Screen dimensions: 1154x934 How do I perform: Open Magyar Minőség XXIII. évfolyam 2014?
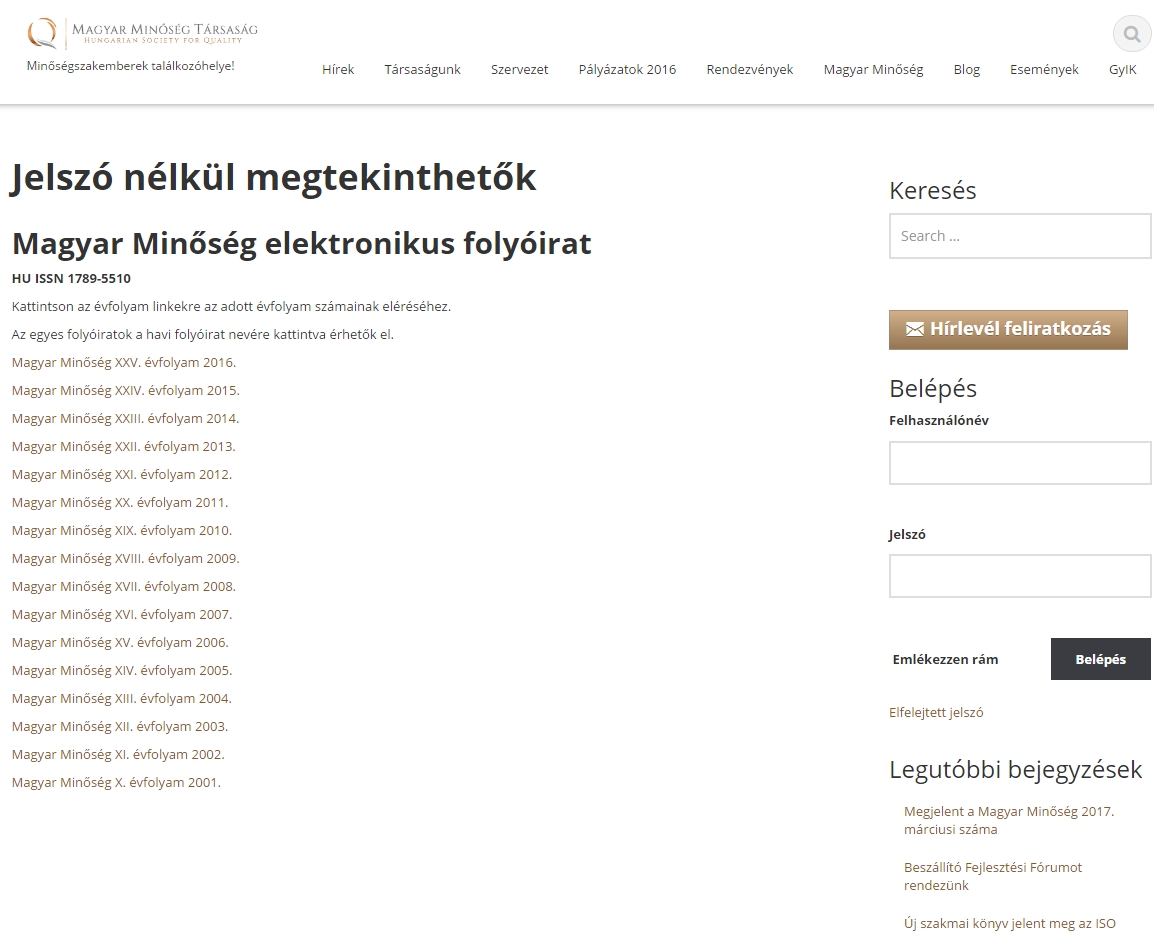tap(126, 418)
